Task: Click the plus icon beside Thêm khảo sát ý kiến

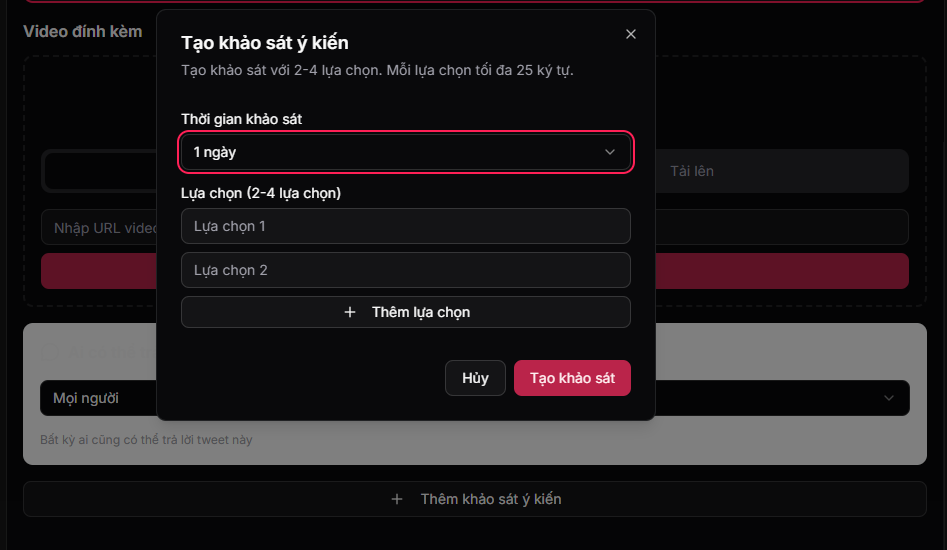Action: [x=397, y=499]
